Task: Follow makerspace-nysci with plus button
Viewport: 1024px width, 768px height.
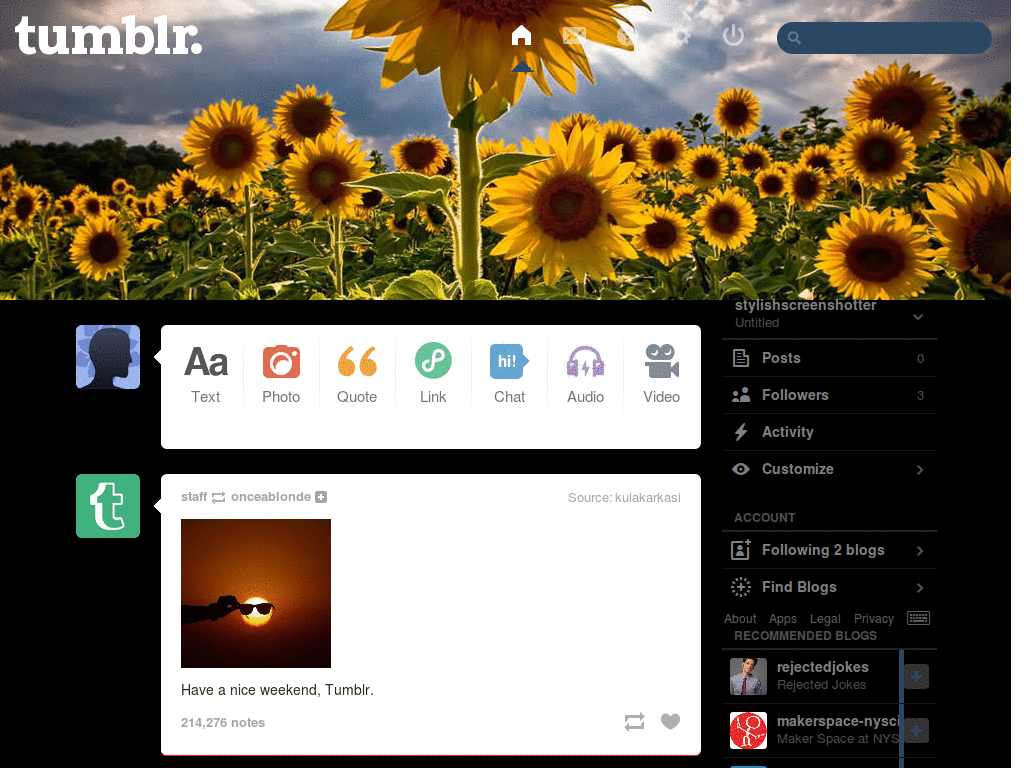Action: (x=916, y=730)
